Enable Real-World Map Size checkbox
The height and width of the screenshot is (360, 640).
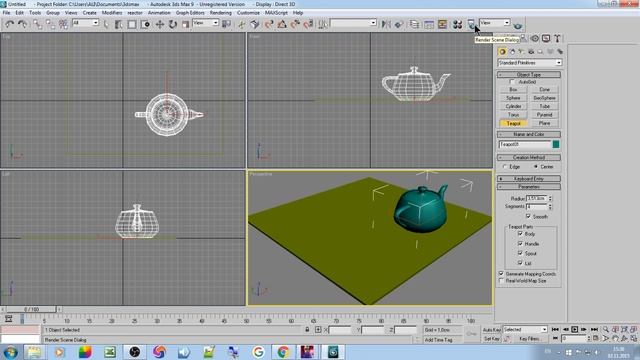pyautogui.click(x=502, y=281)
